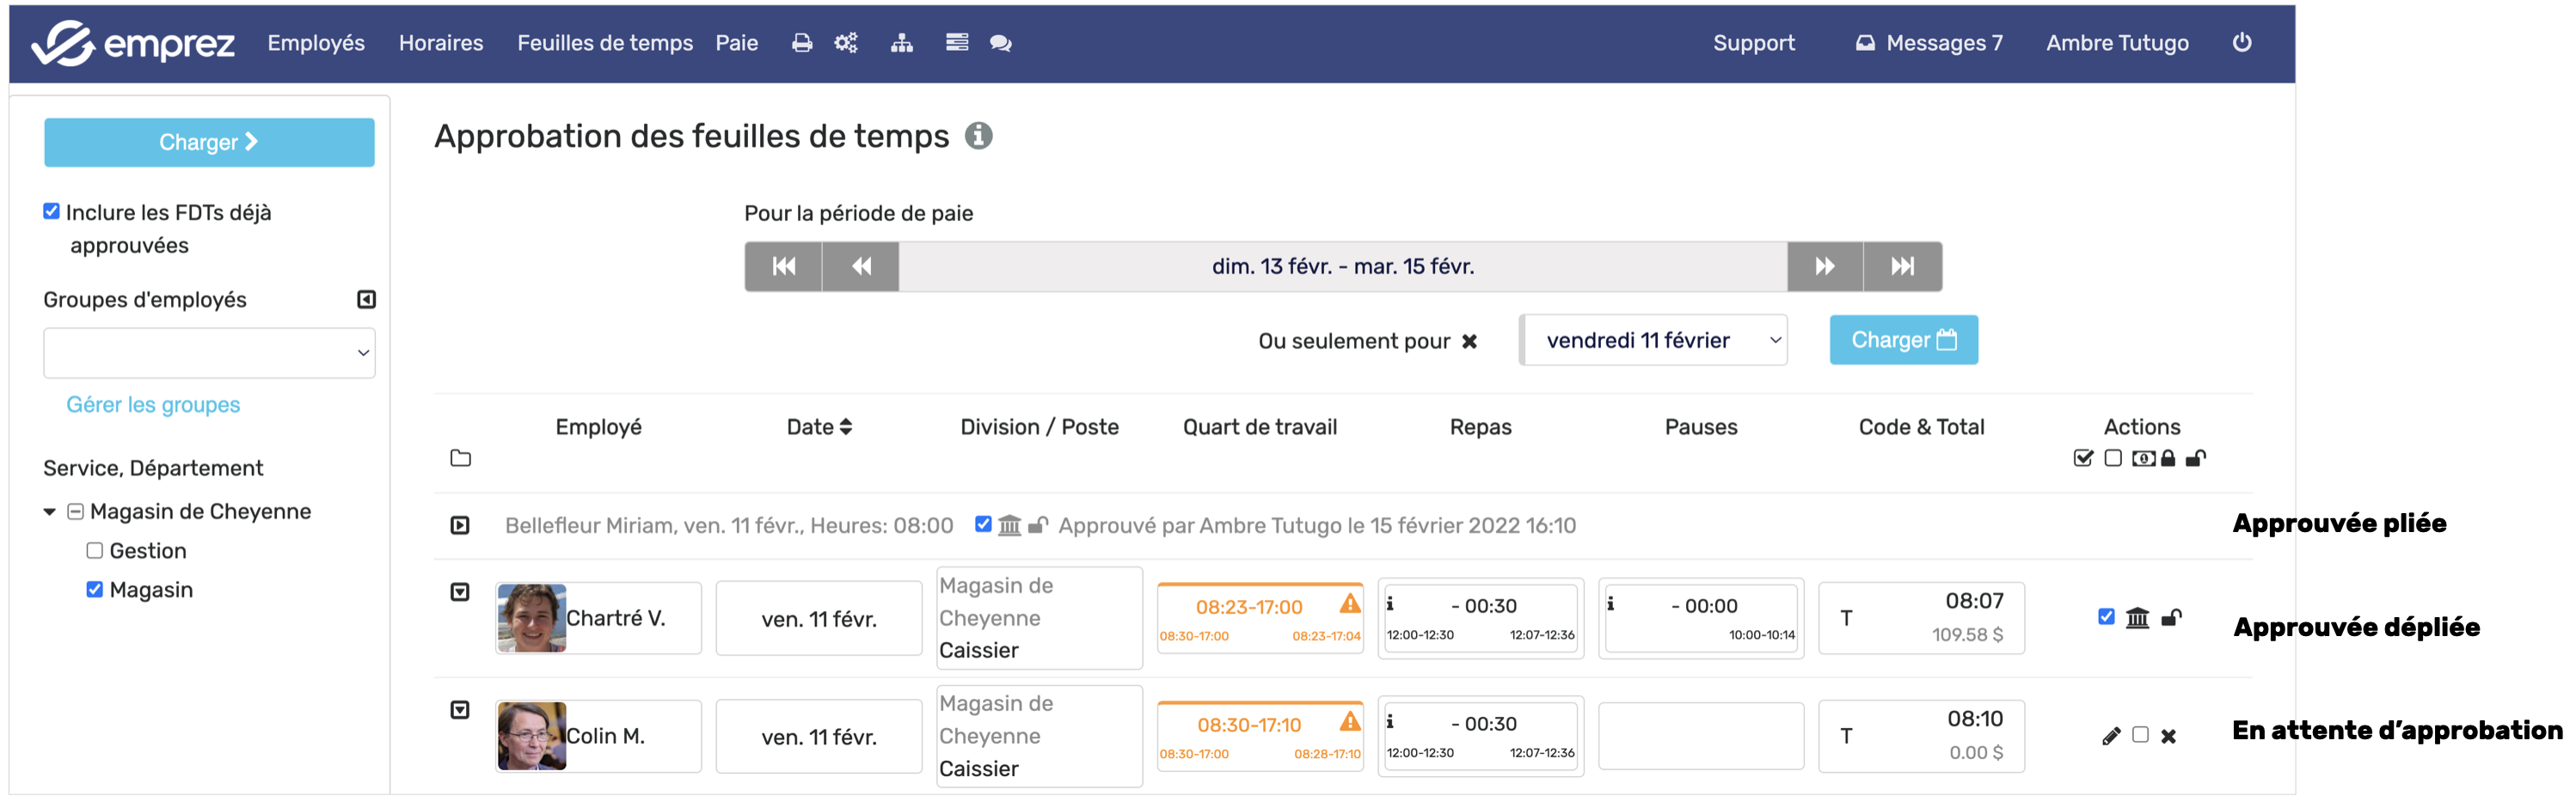Open the chat bubbles icon
Viewport: 2576px width, 808px height.
(x=1000, y=43)
